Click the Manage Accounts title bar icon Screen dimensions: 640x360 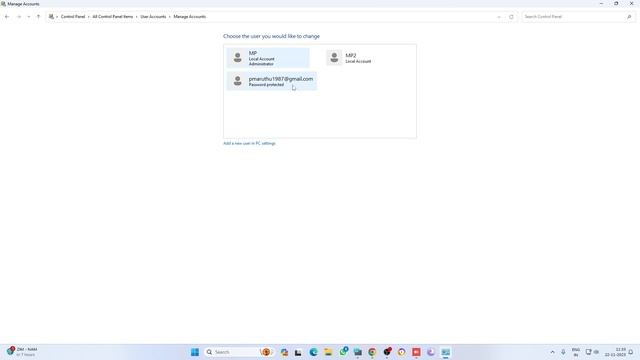(x=3, y=4)
